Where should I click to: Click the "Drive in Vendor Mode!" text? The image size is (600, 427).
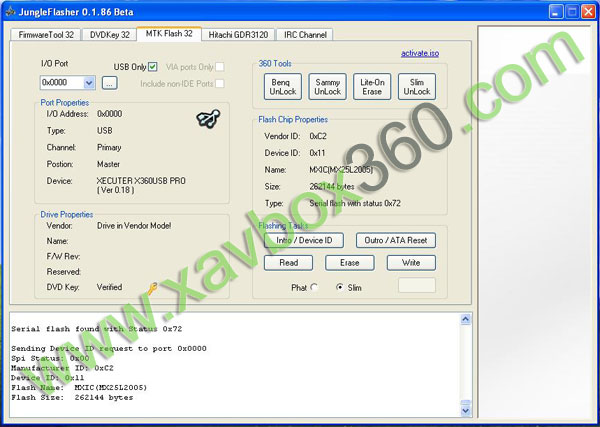(x=134, y=226)
